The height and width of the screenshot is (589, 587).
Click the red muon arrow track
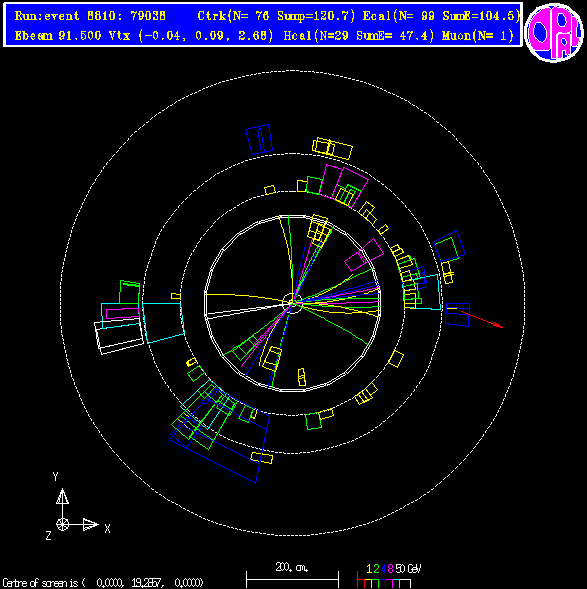(x=482, y=319)
